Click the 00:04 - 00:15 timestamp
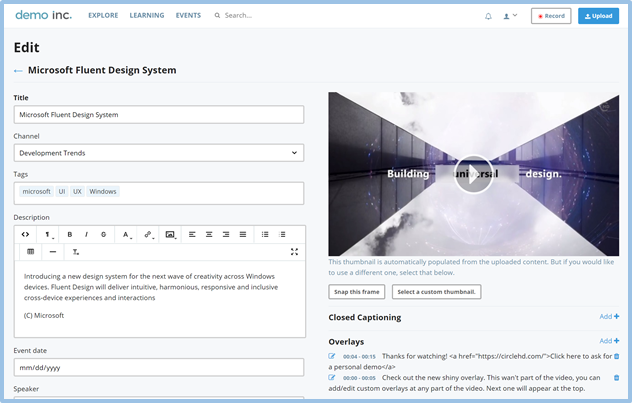 tap(359, 357)
